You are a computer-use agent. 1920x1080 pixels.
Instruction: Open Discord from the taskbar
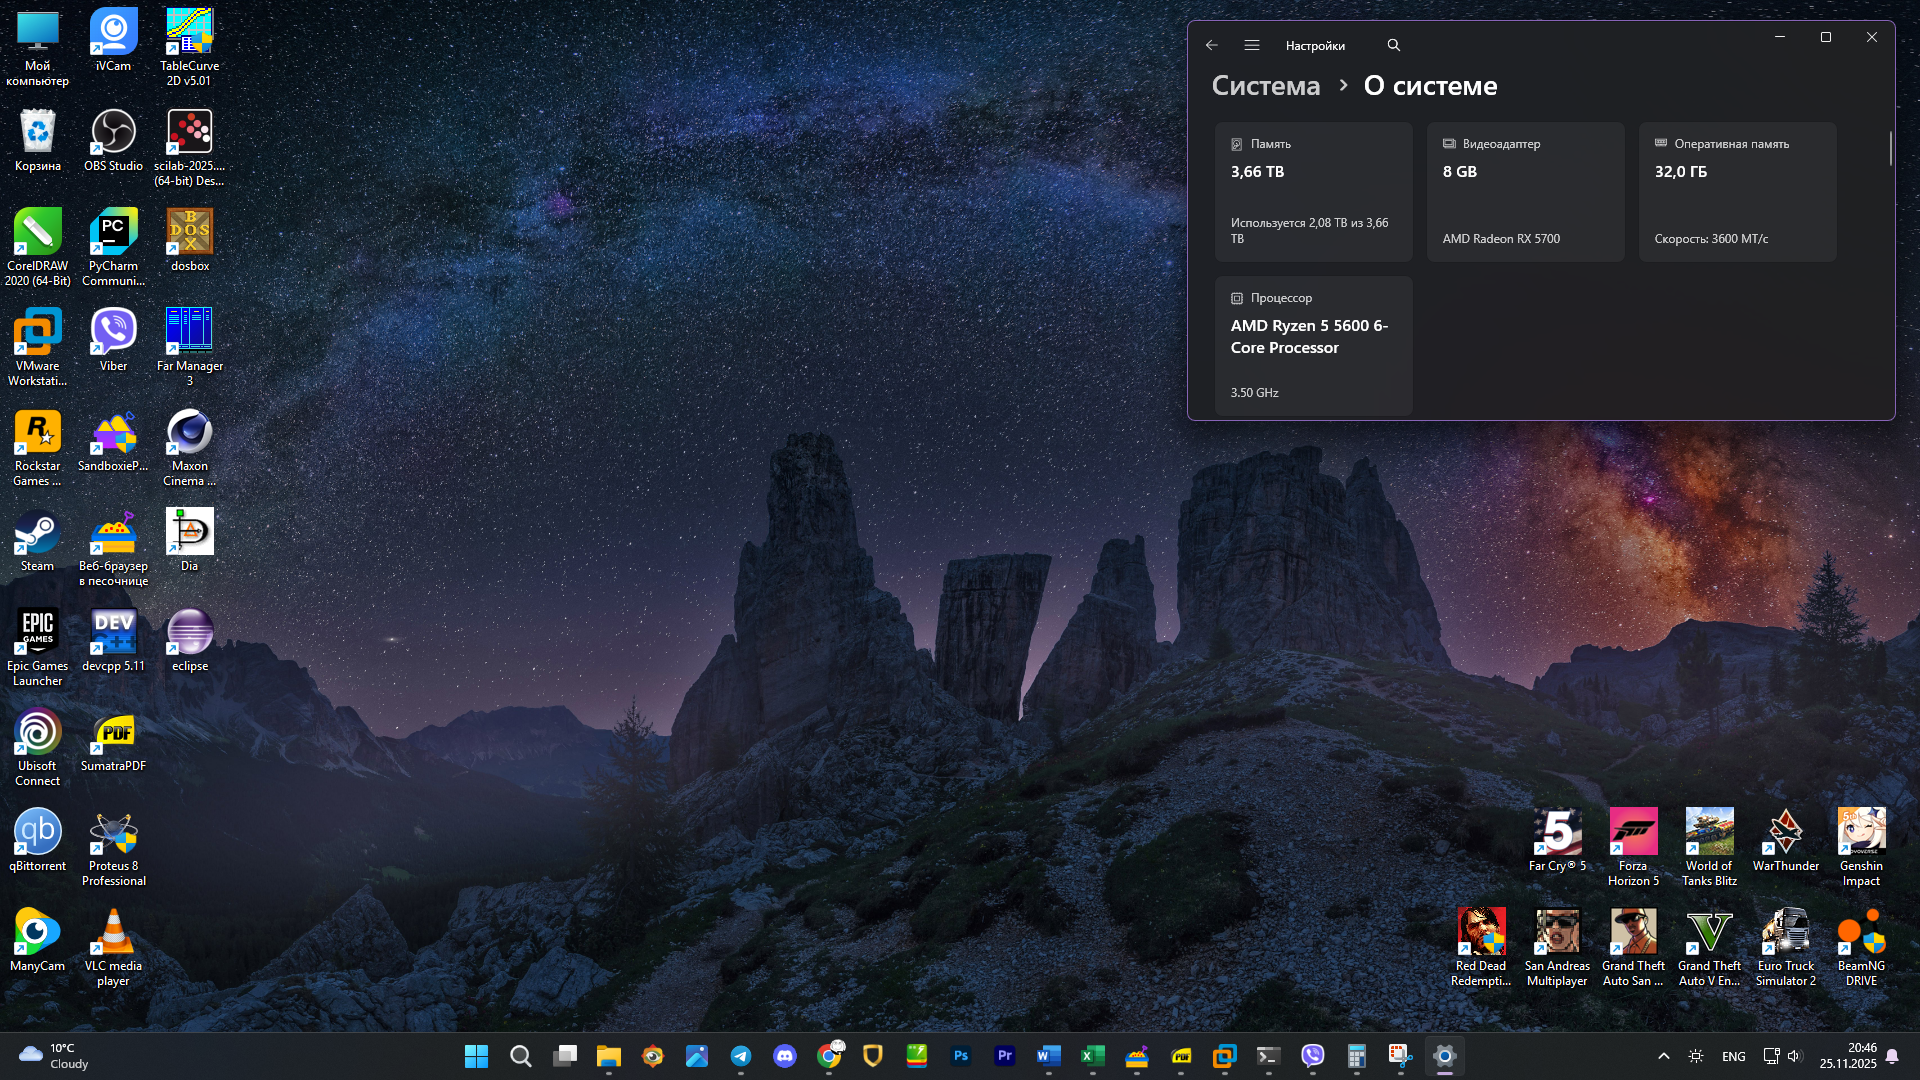pyautogui.click(x=785, y=1056)
